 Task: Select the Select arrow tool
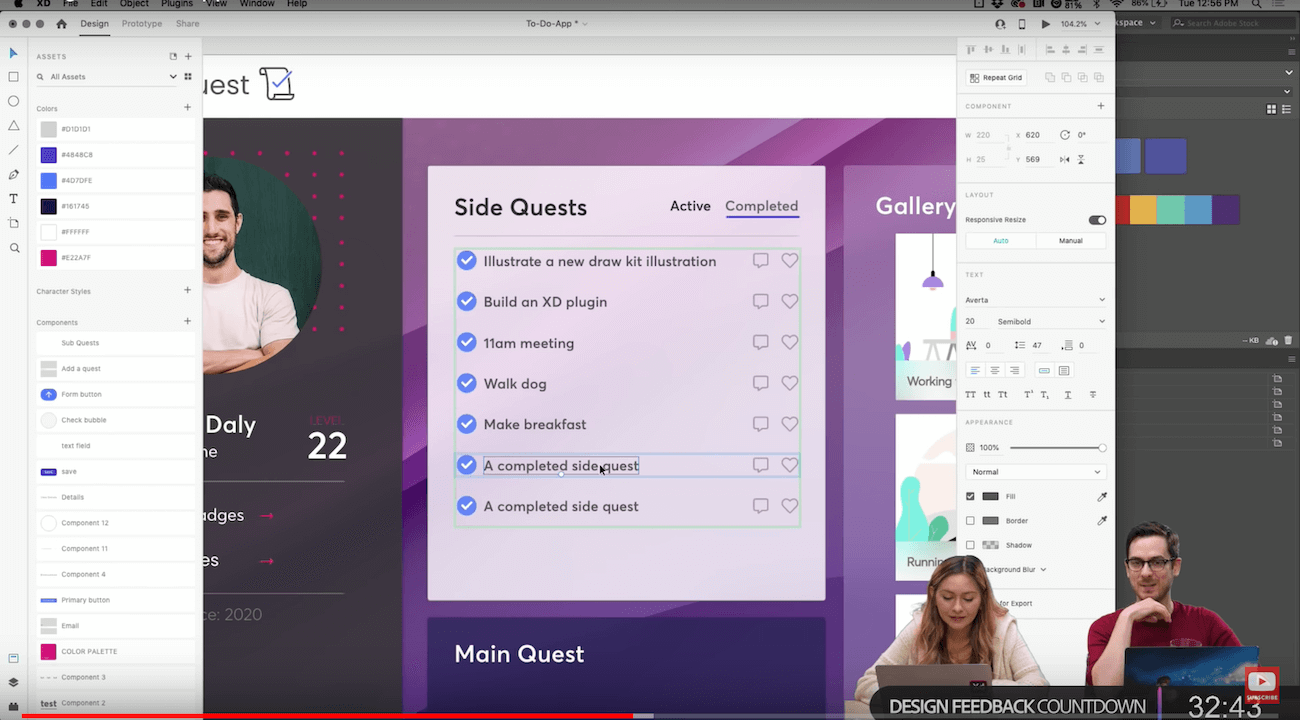[13, 53]
